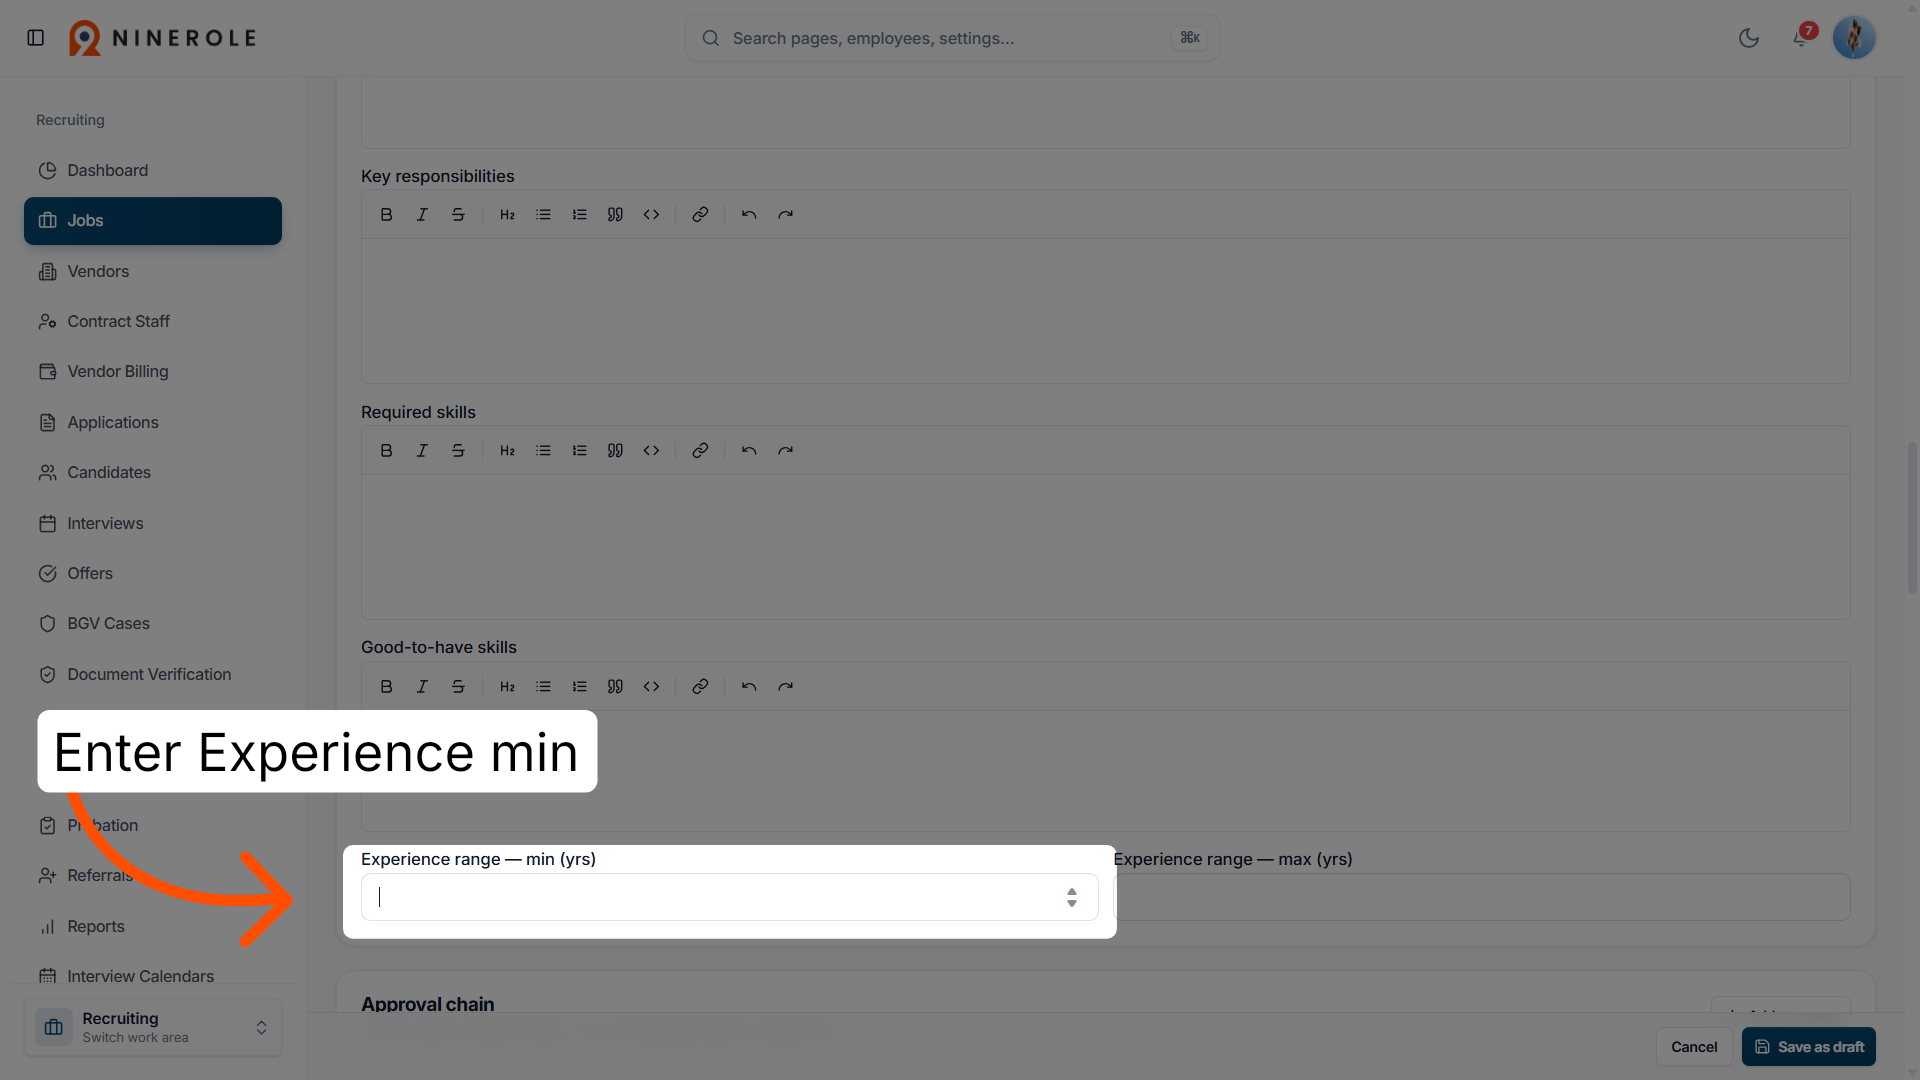1920x1080 pixels.
Task: Apply italic in Key responsibilities editor
Action: (x=422, y=215)
